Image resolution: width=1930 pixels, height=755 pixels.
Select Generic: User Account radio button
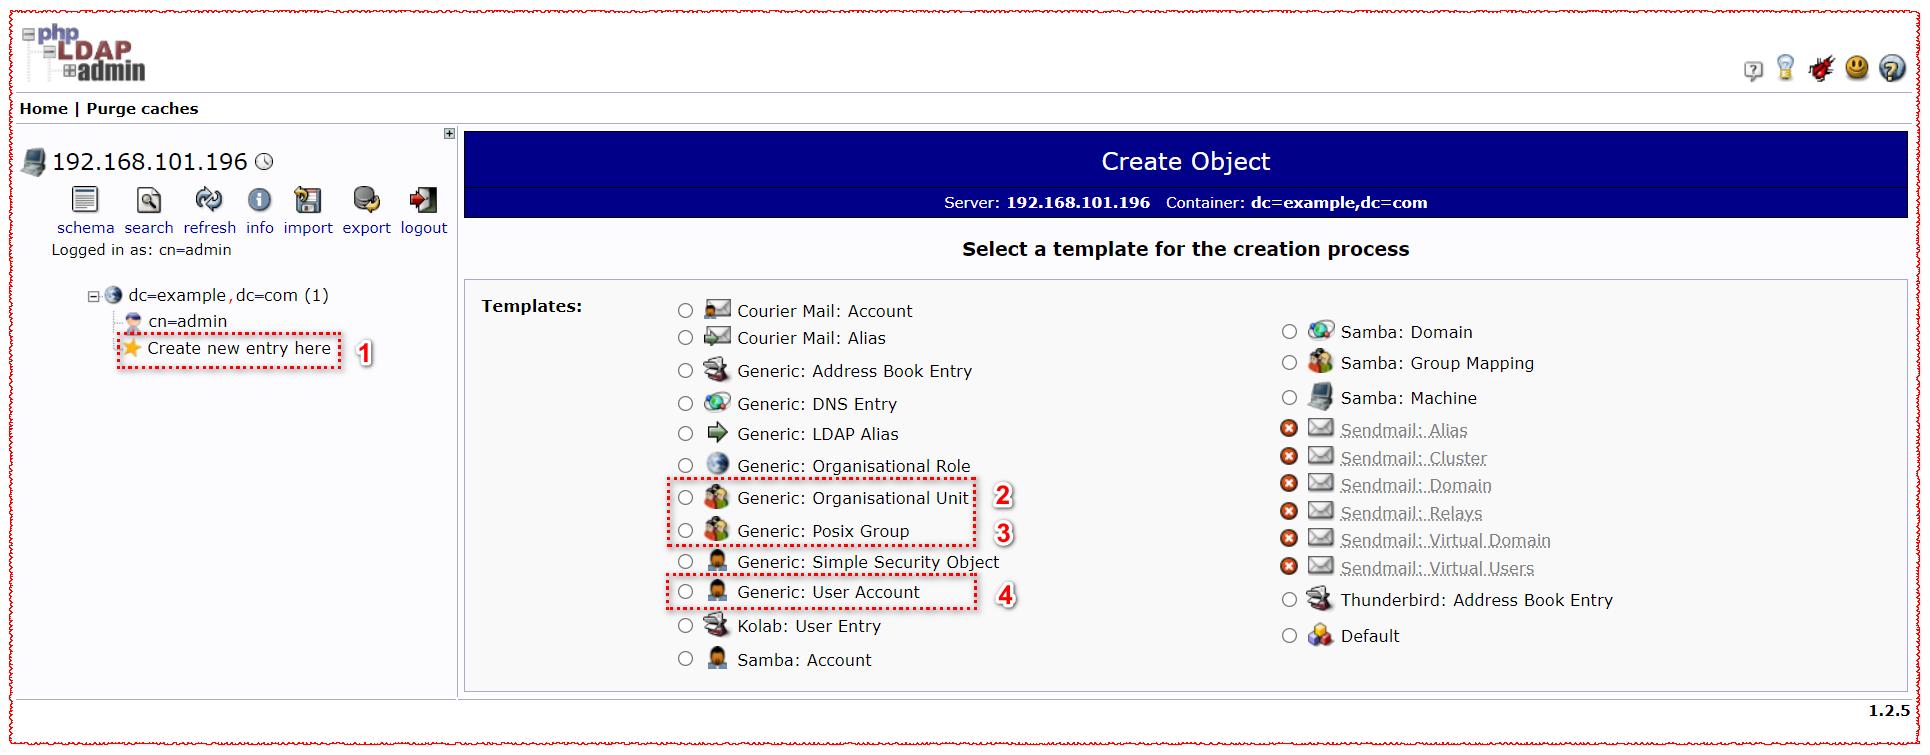685,592
